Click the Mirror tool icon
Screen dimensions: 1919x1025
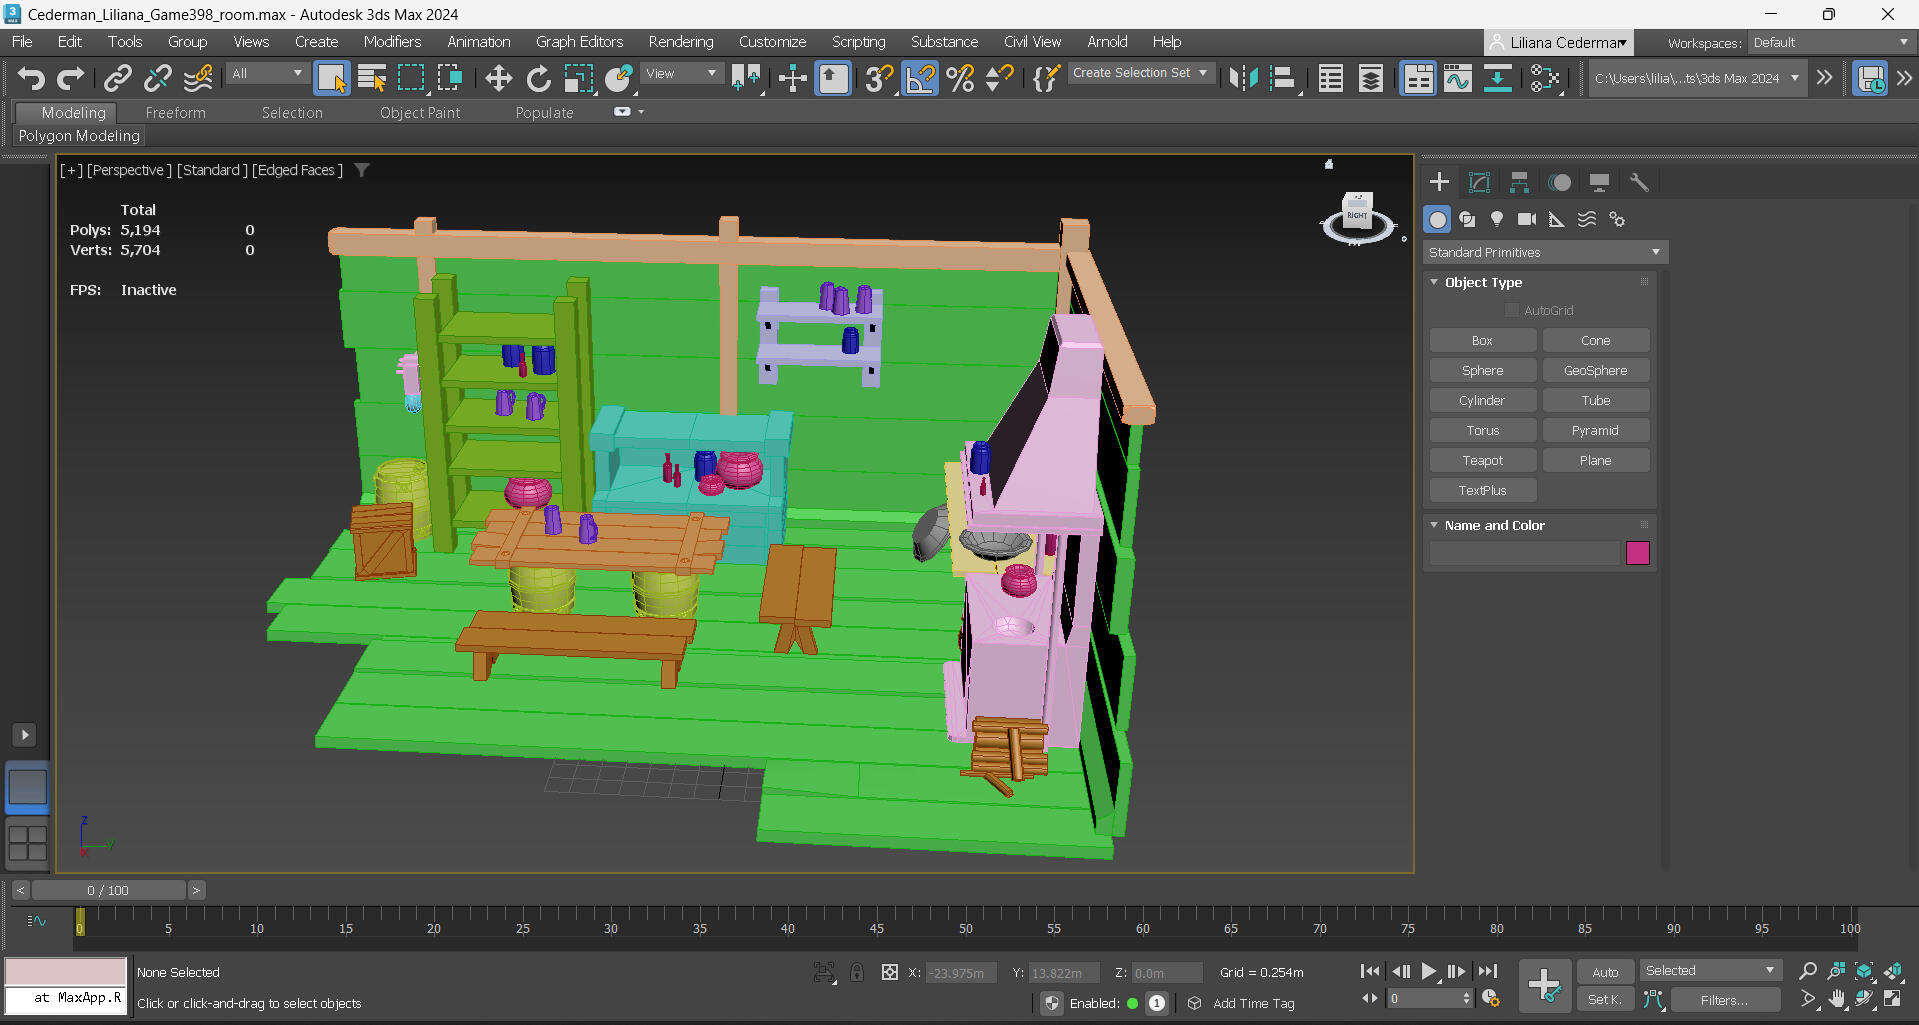click(1243, 78)
